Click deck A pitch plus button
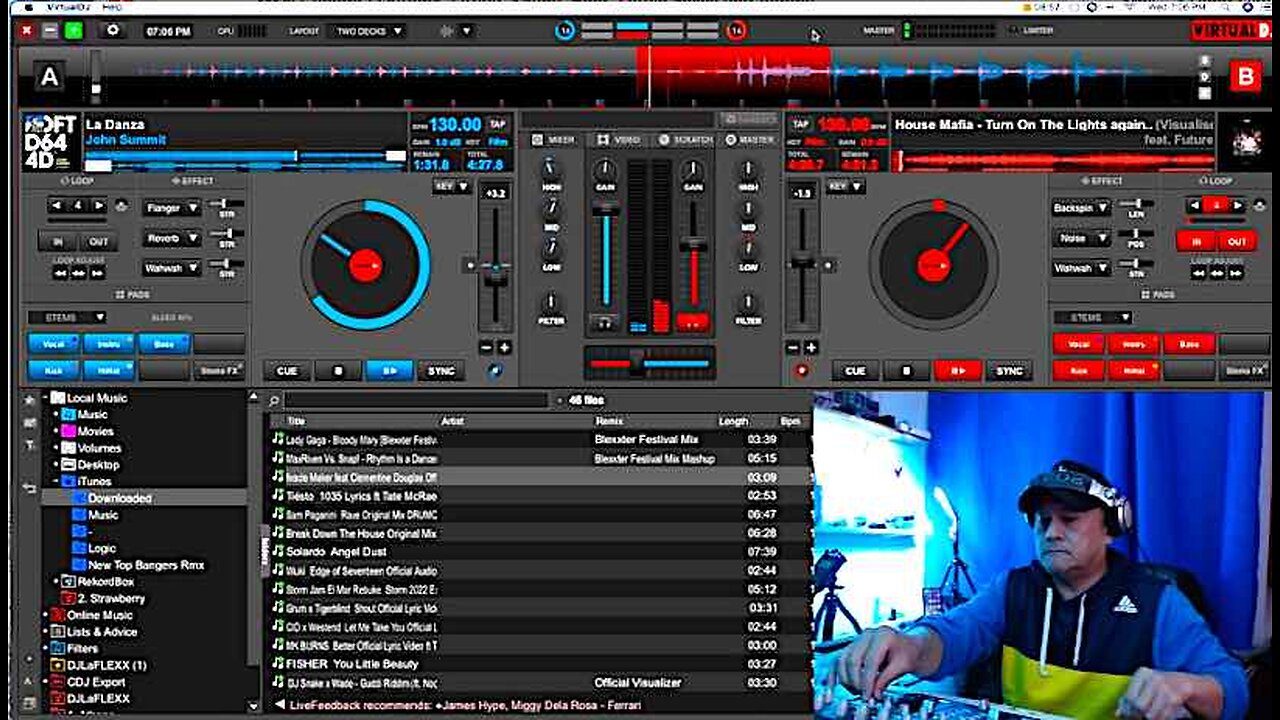Viewport: 1280px width, 720px height. coord(504,348)
